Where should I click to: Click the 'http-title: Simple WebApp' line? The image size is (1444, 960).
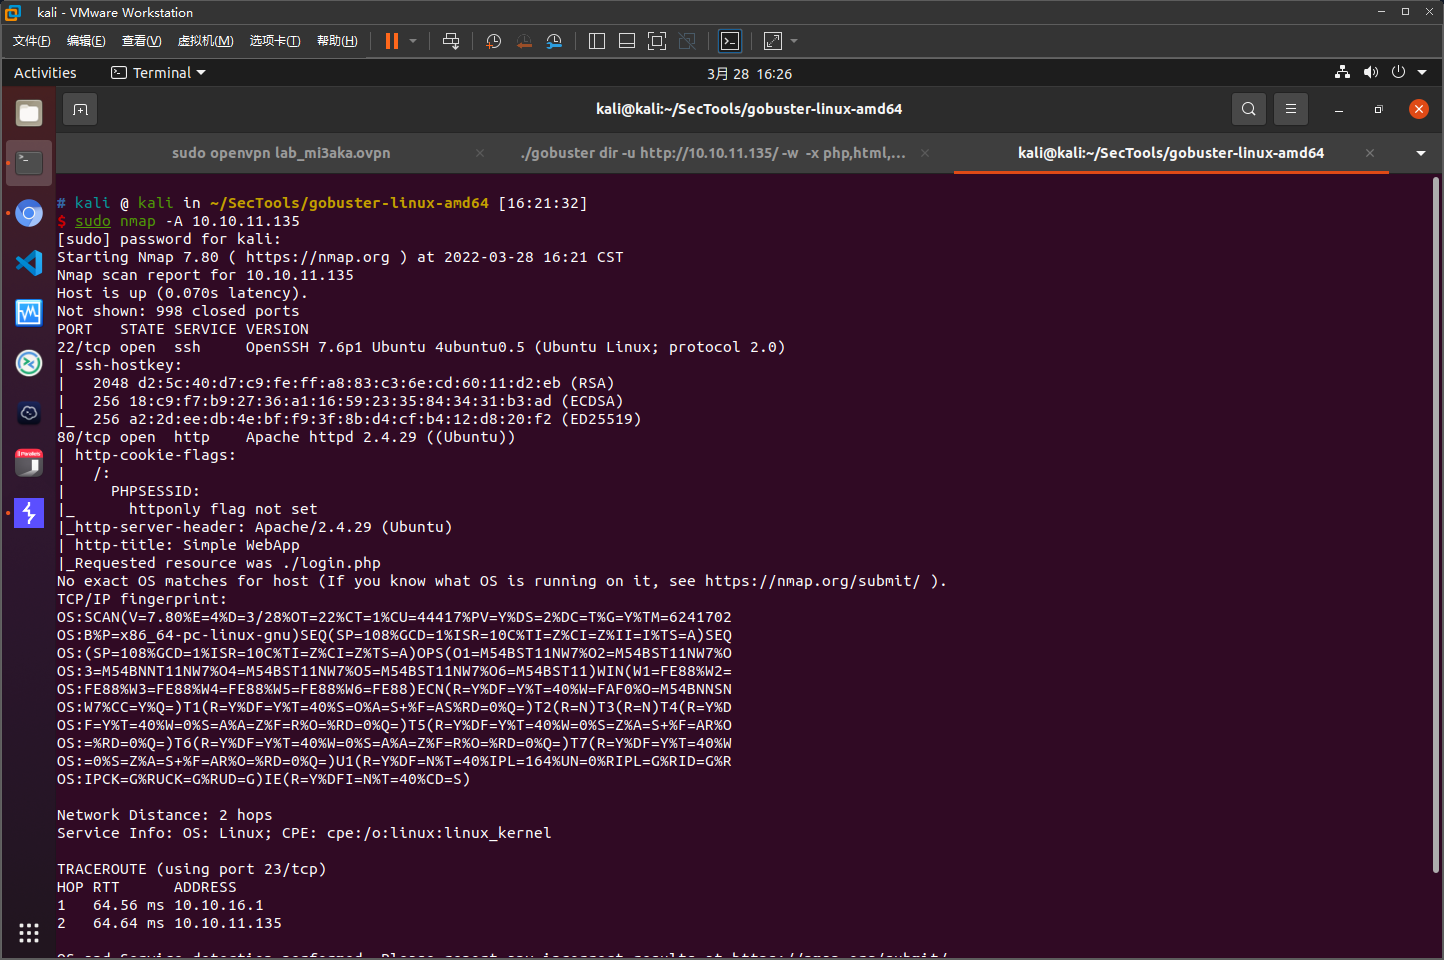coord(187,545)
